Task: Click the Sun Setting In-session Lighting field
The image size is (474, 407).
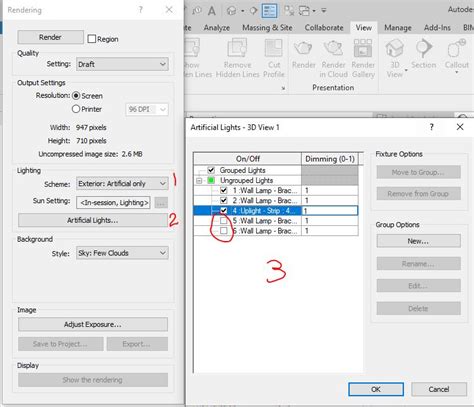Action: [x=113, y=203]
